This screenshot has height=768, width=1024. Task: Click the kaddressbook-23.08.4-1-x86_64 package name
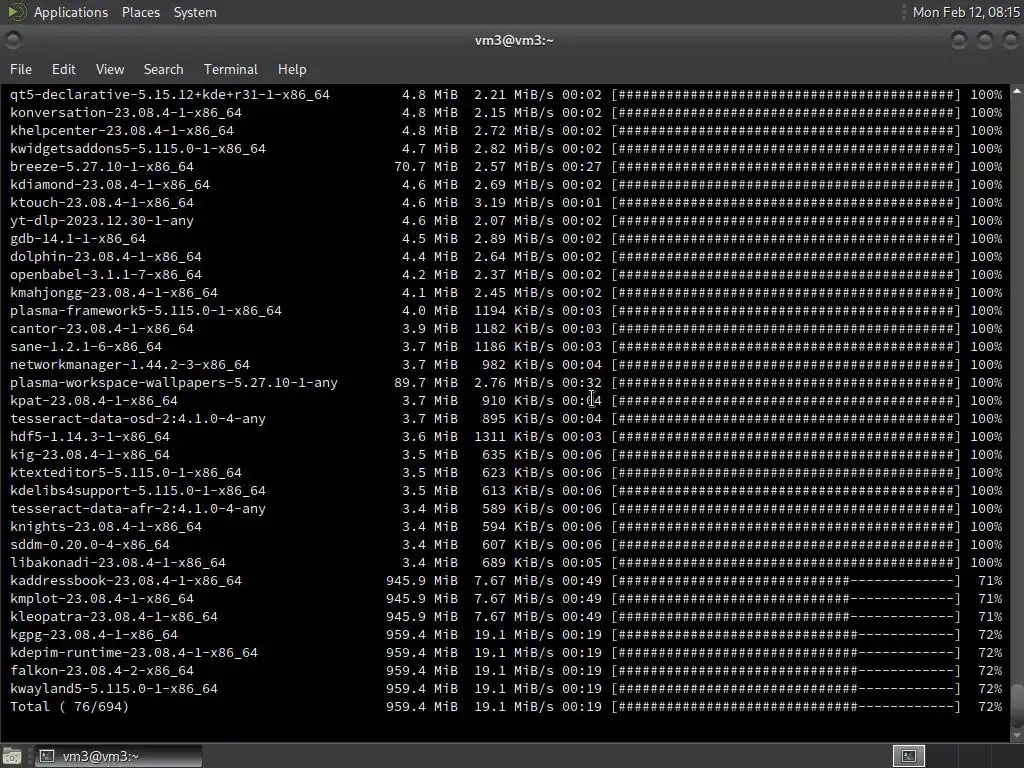click(x=126, y=581)
